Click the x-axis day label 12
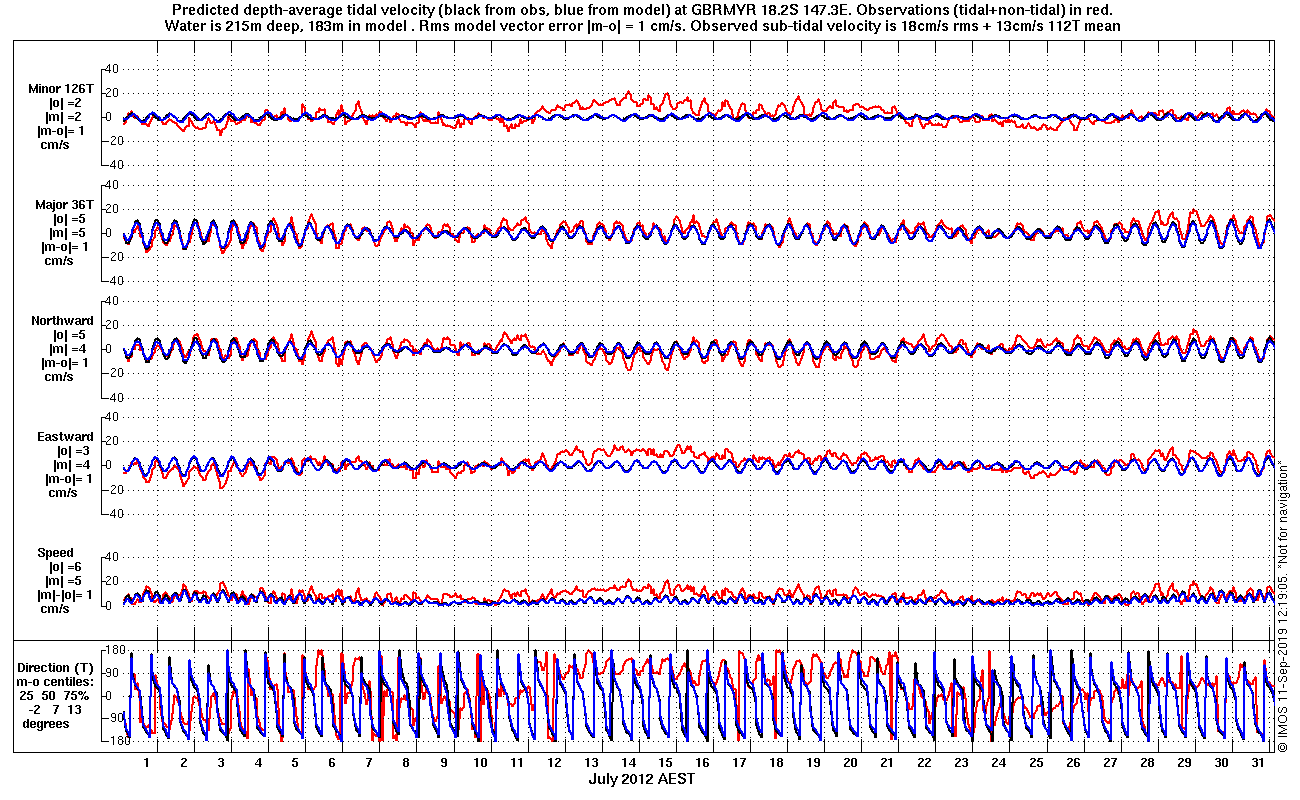 click(x=554, y=763)
